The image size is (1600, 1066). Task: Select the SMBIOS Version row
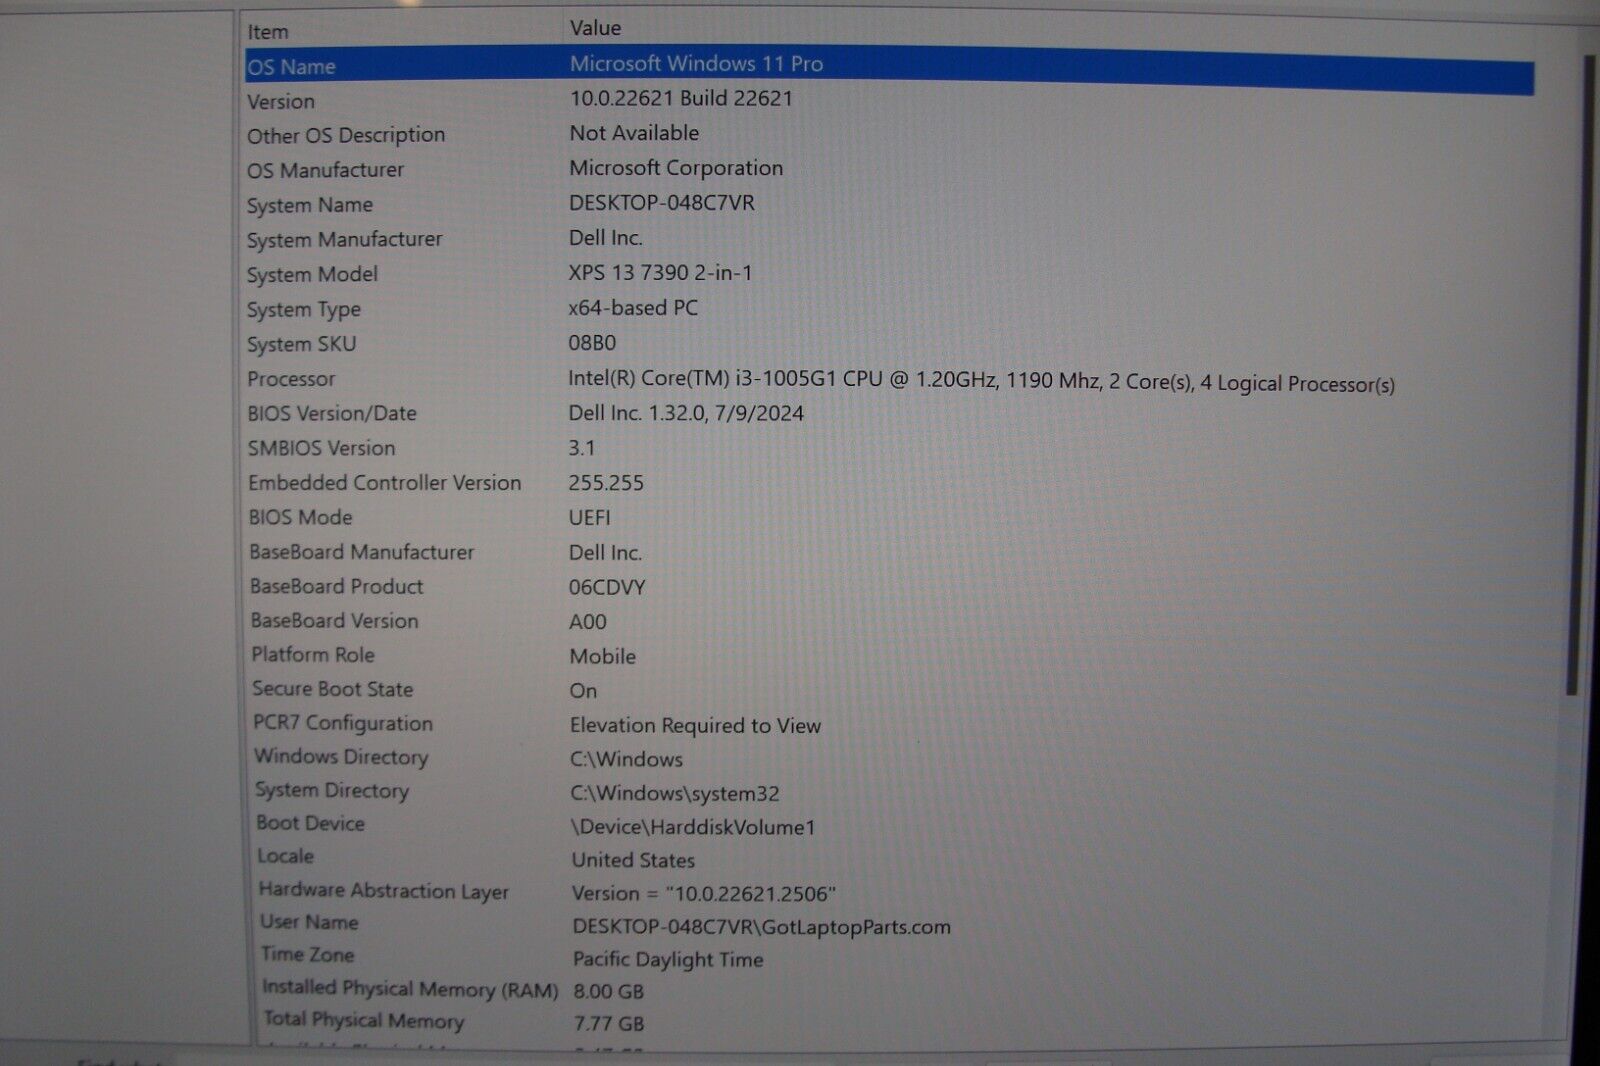click(x=322, y=449)
